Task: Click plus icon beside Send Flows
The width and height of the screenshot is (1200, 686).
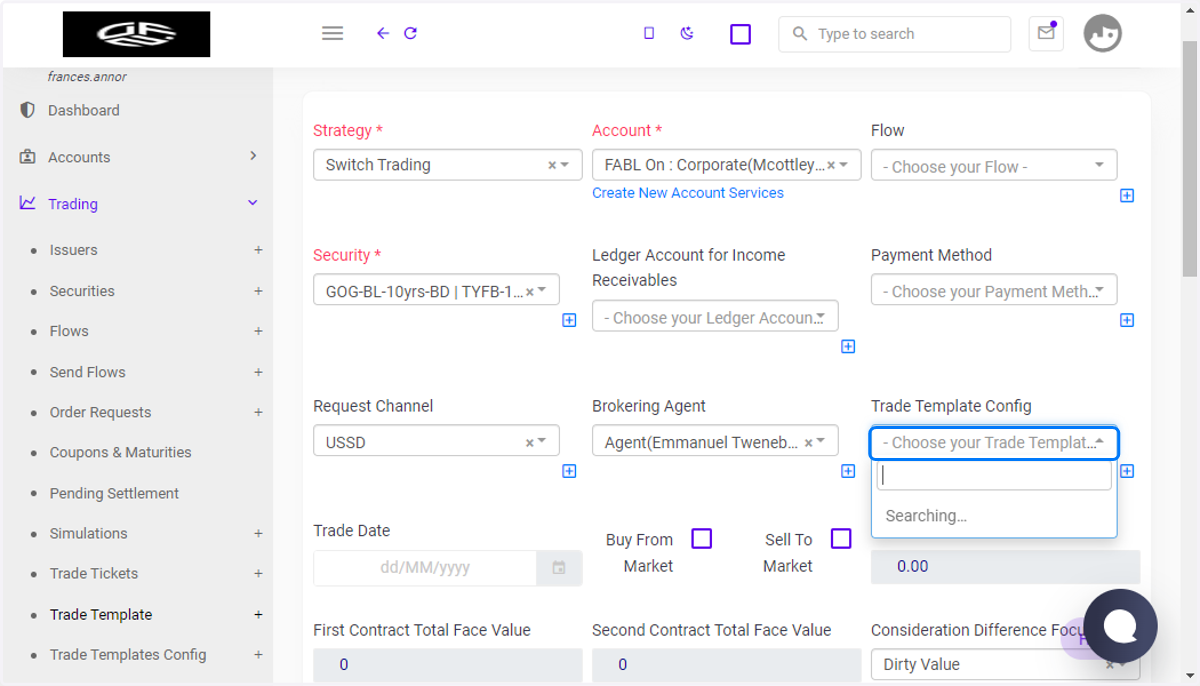Action: point(258,372)
